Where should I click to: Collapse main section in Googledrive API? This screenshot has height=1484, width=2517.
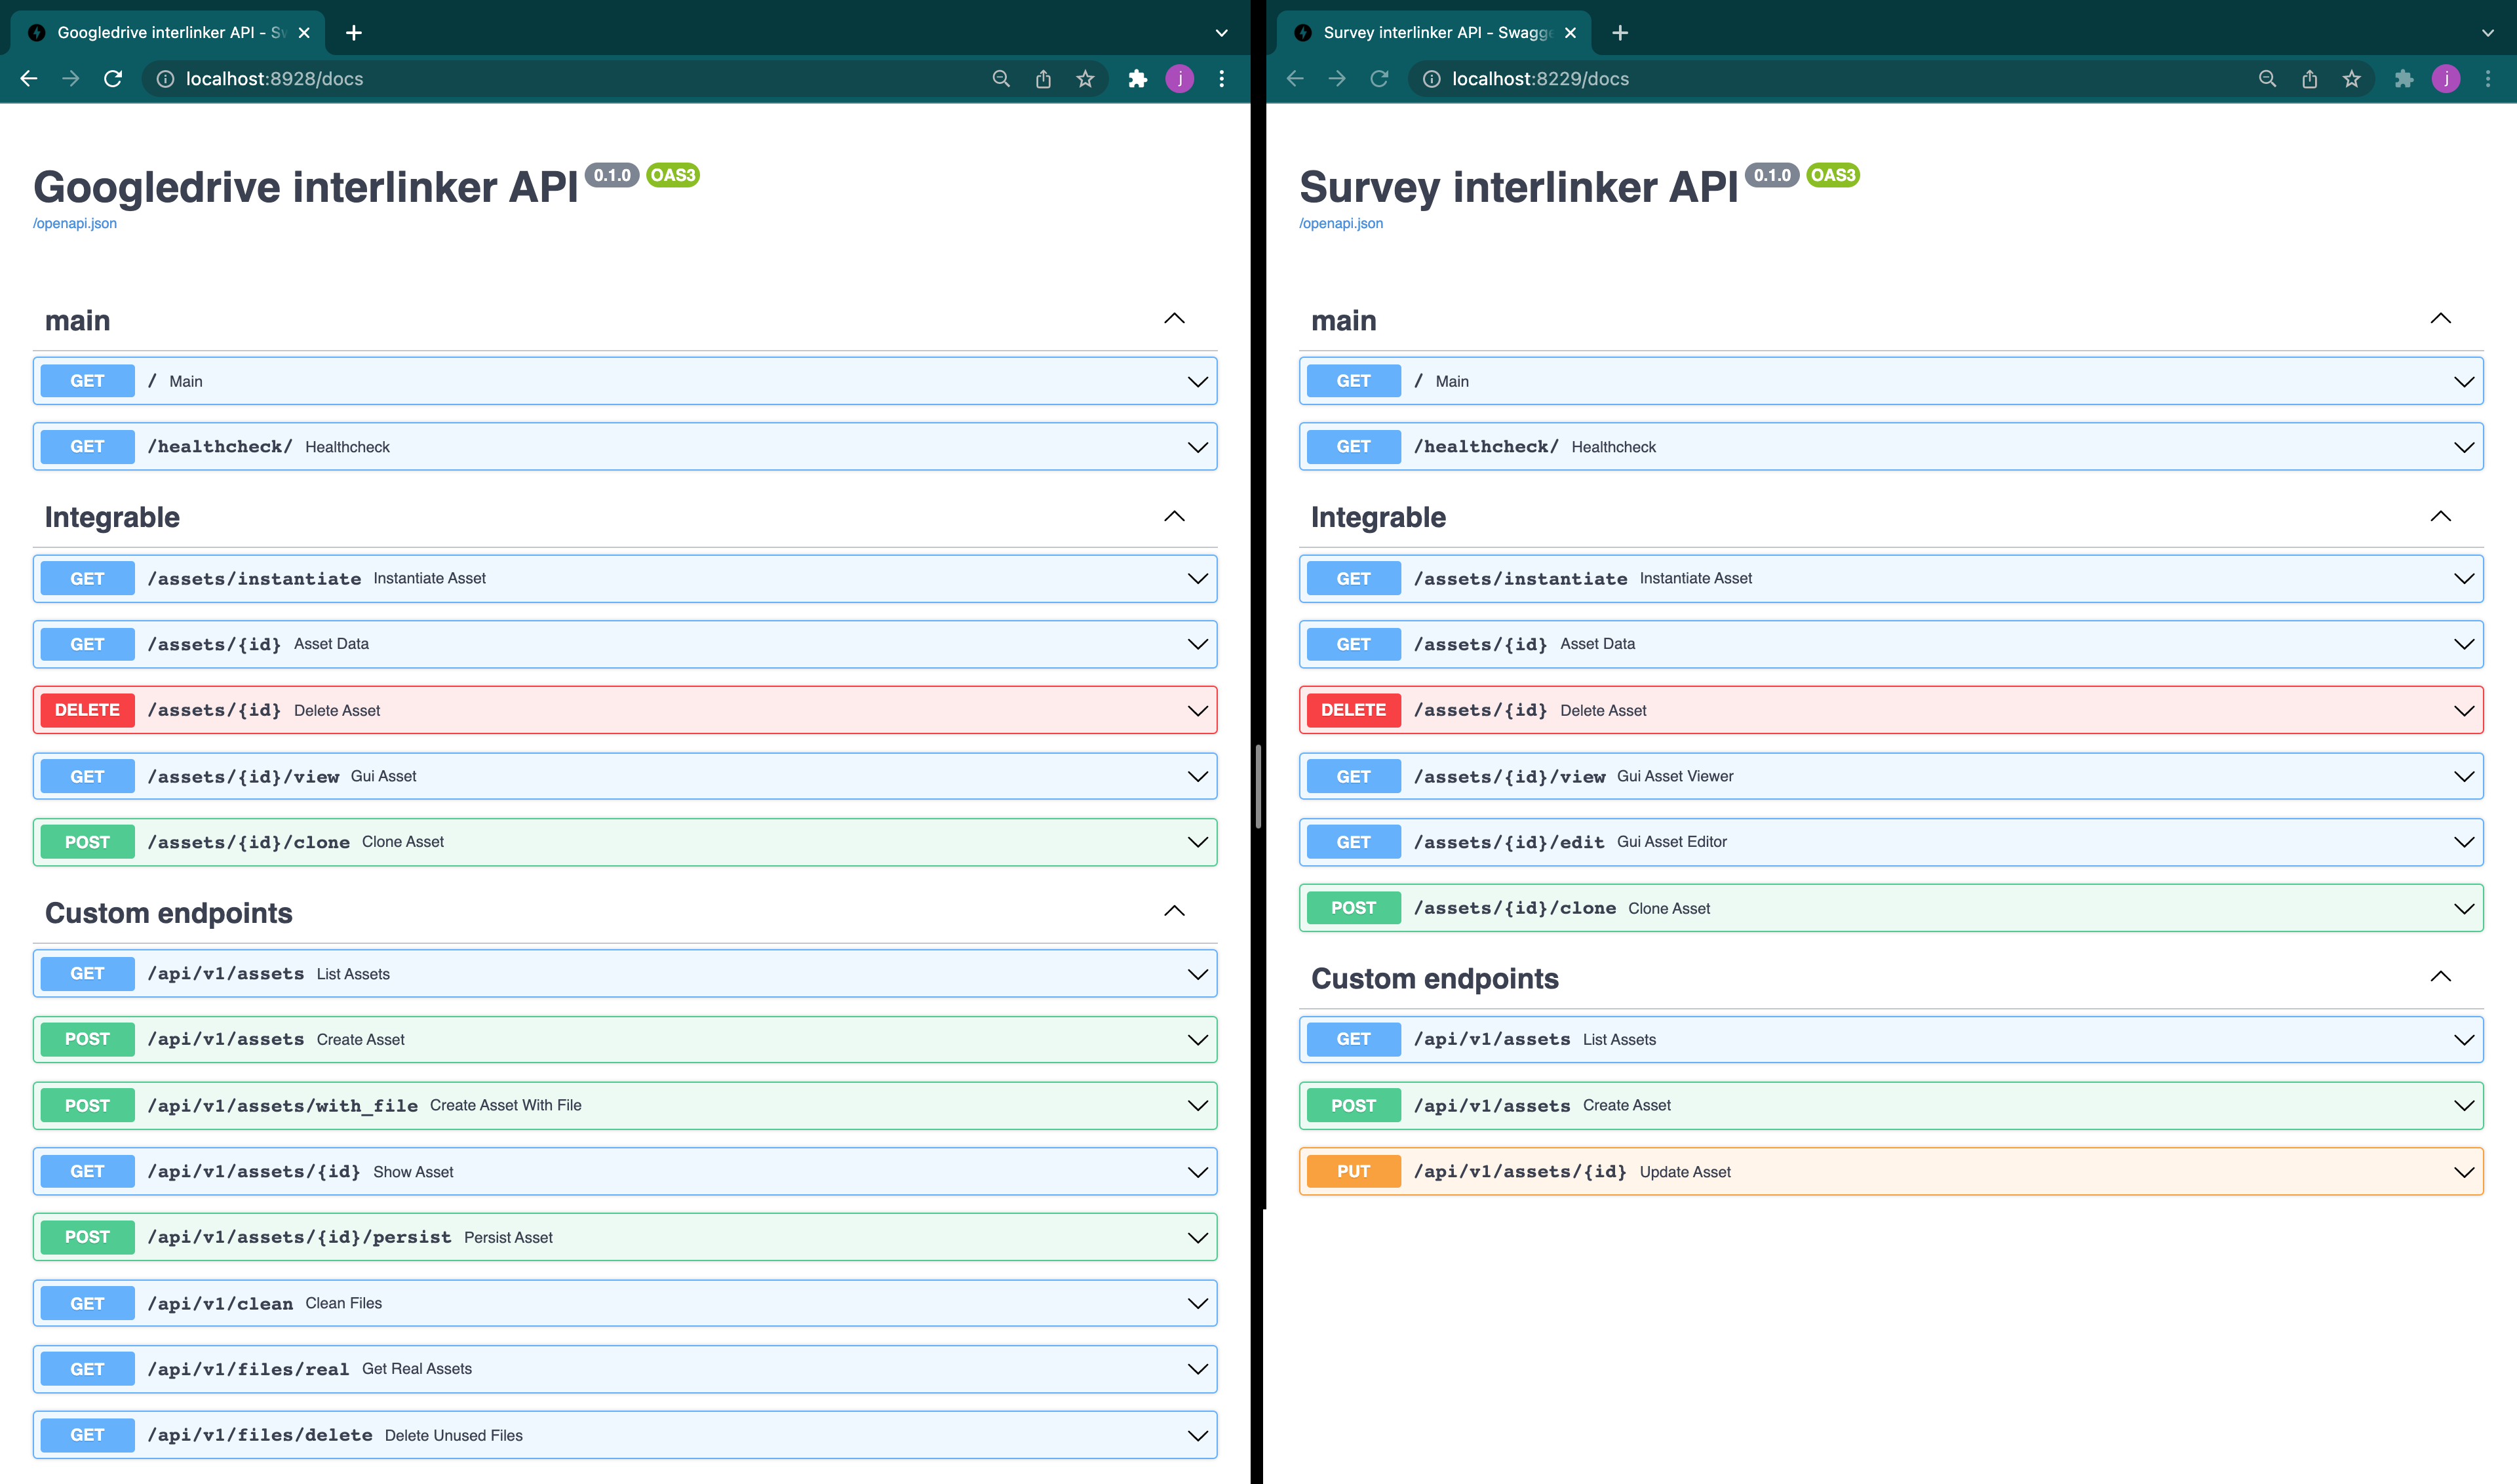pos(1174,319)
